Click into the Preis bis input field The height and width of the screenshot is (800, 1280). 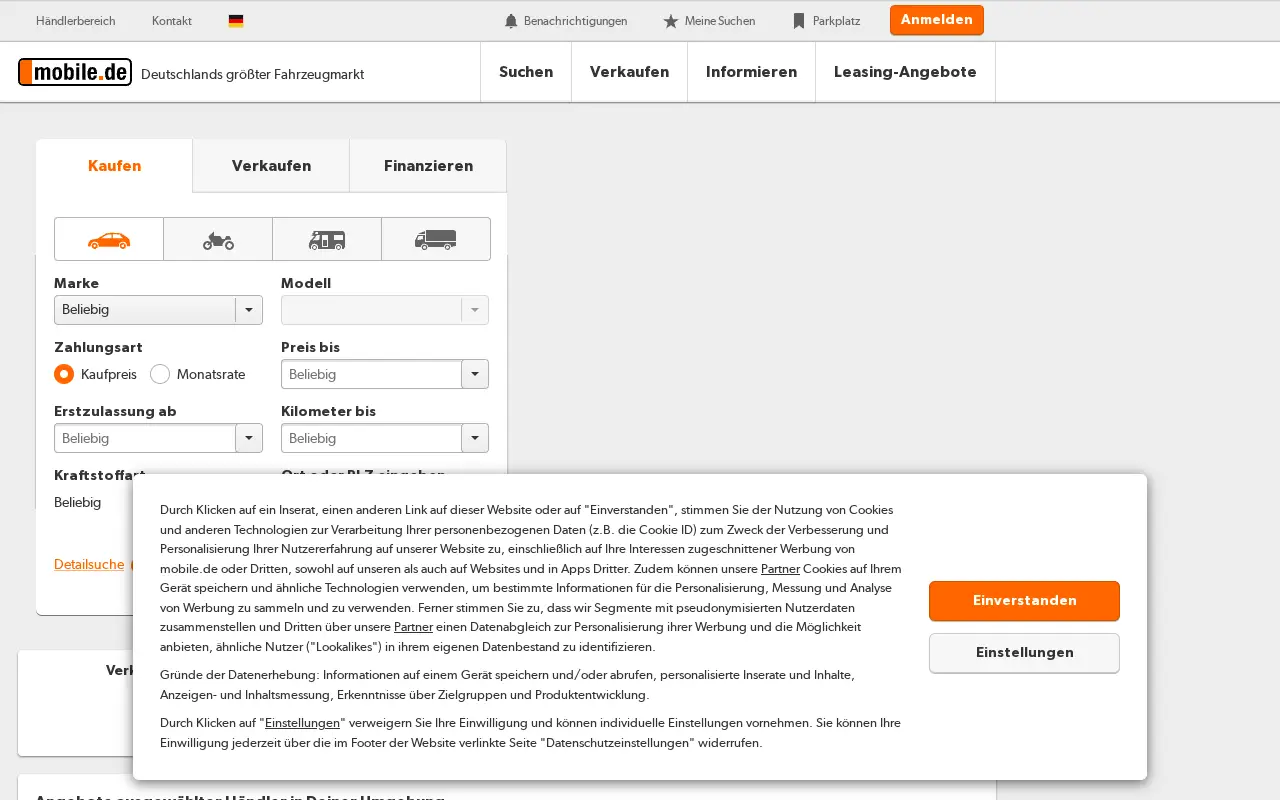(371, 374)
